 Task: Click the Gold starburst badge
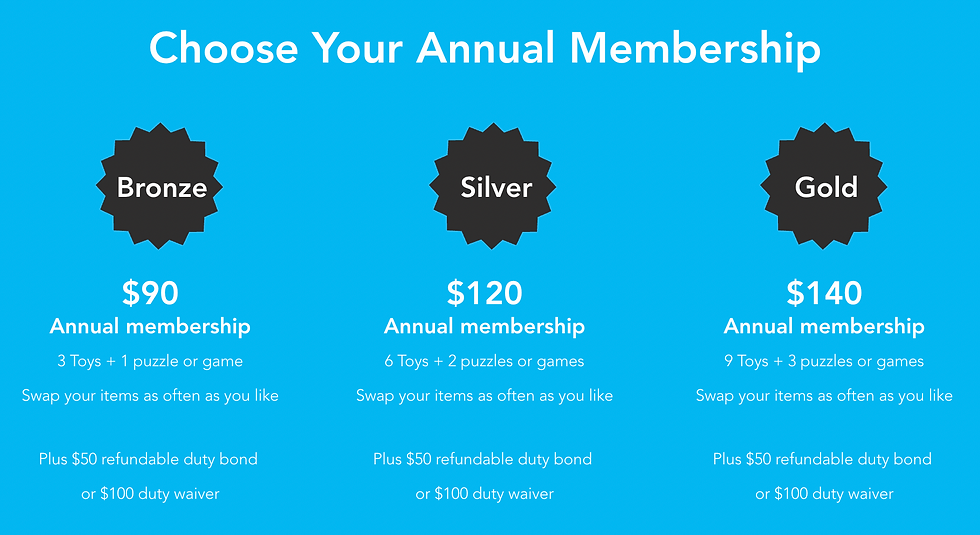click(824, 186)
